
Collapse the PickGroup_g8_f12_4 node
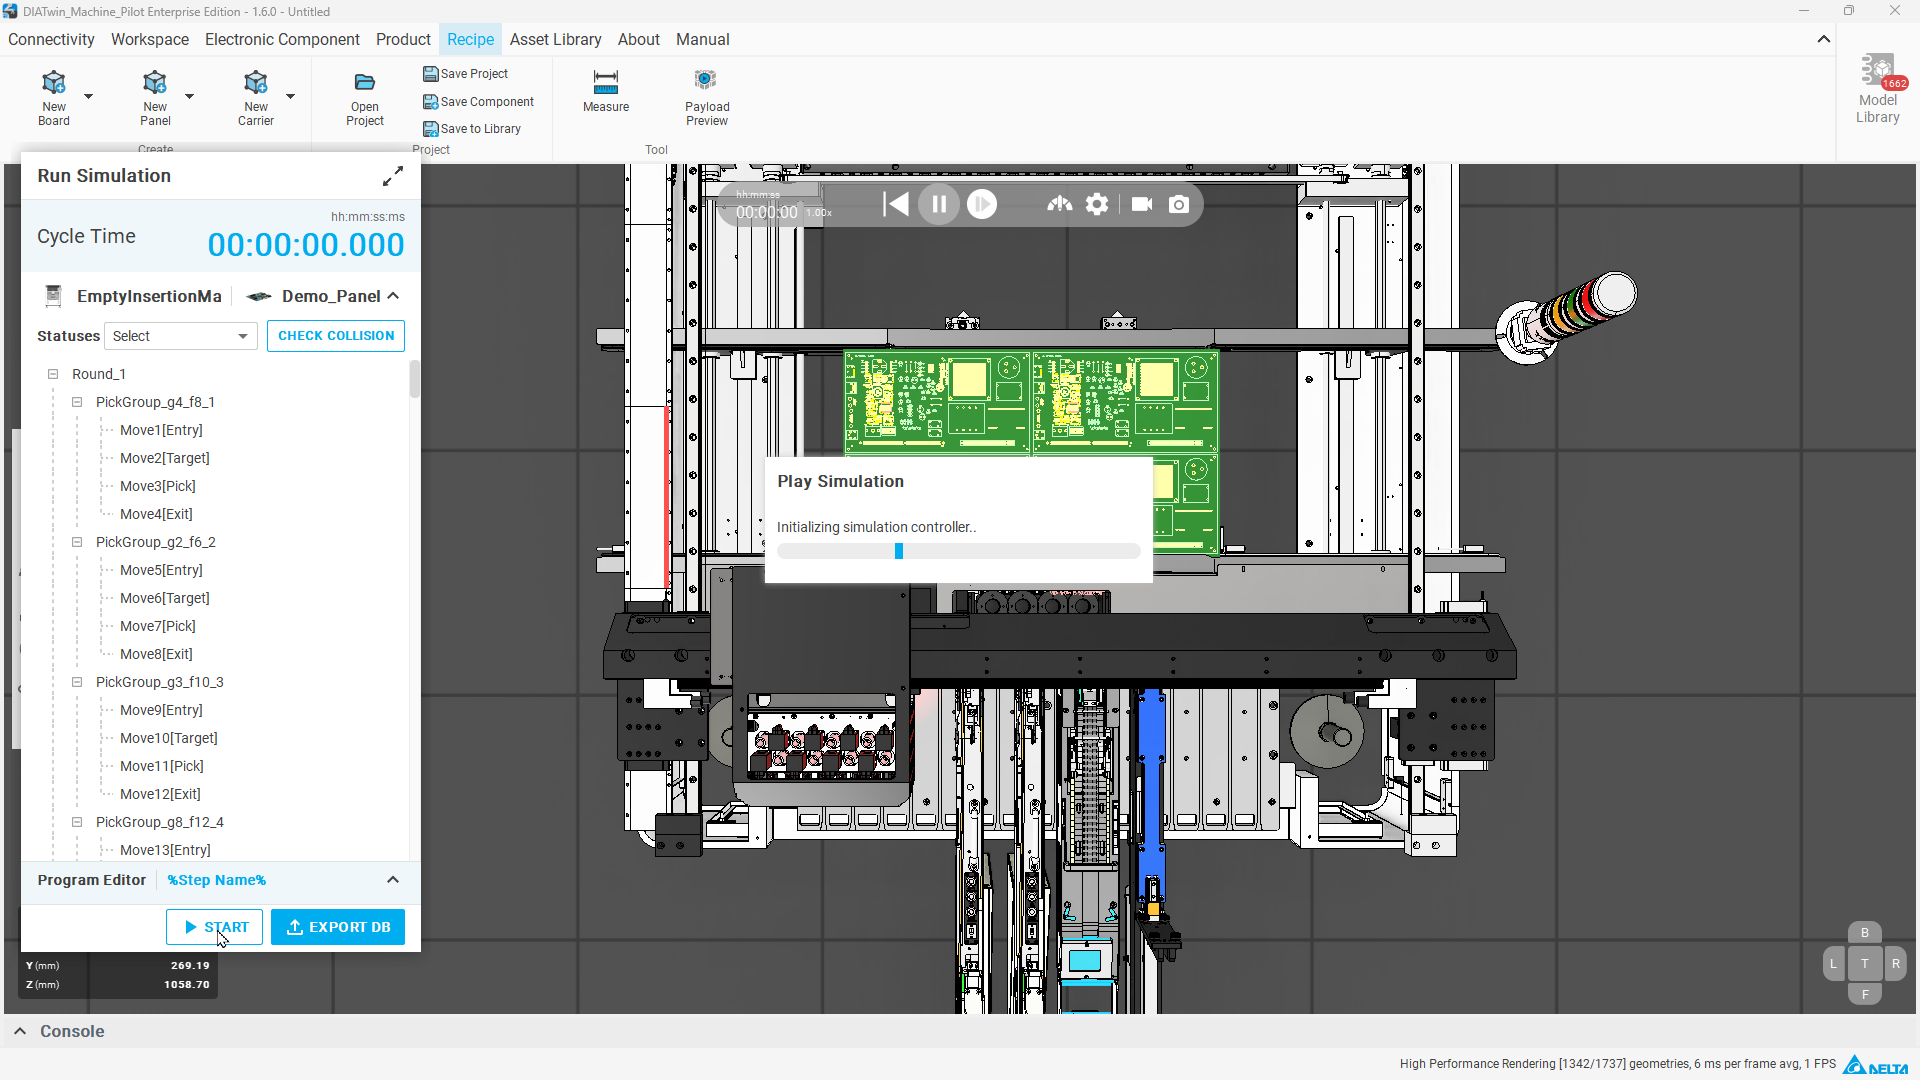(x=77, y=822)
